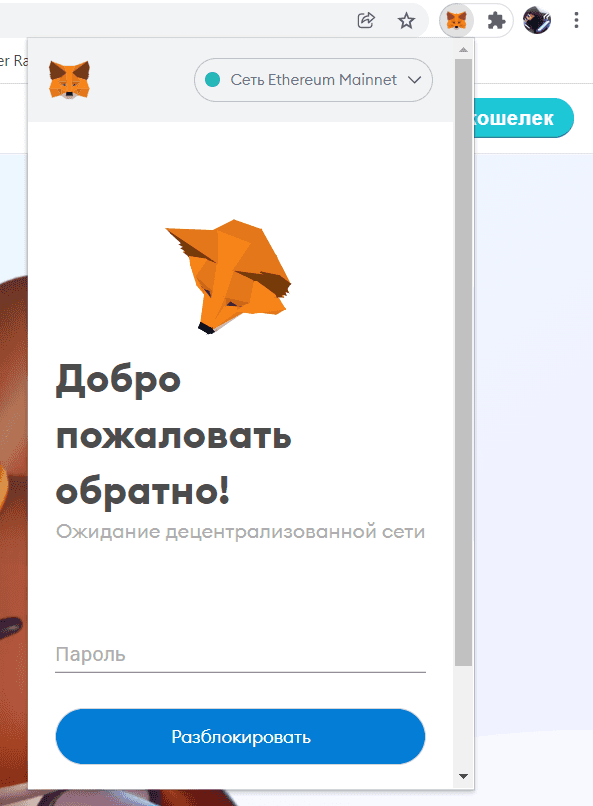
Task: Click the Добро пожаловать обратно! heading
Action: (174, 435)
